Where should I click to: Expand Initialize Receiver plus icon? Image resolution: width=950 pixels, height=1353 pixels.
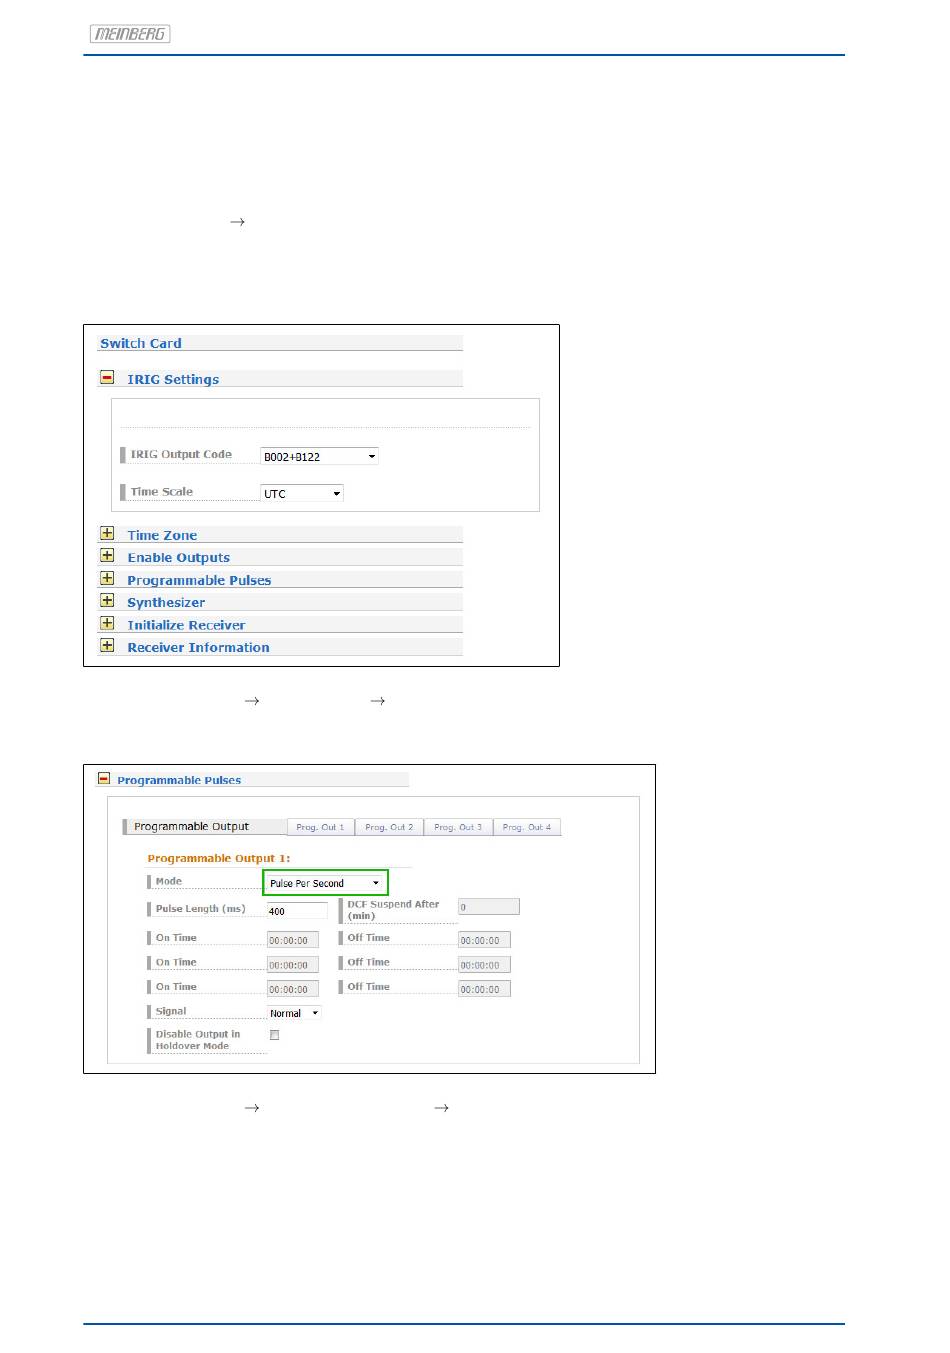pos(107,623)
